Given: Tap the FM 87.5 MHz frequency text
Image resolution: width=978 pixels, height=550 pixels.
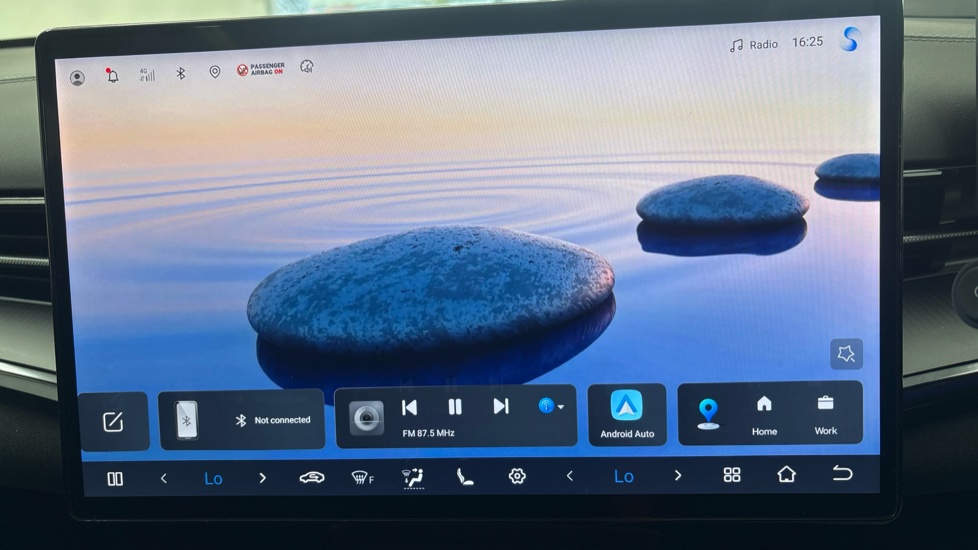Looking at the screenshot, I should pos(428,433).
